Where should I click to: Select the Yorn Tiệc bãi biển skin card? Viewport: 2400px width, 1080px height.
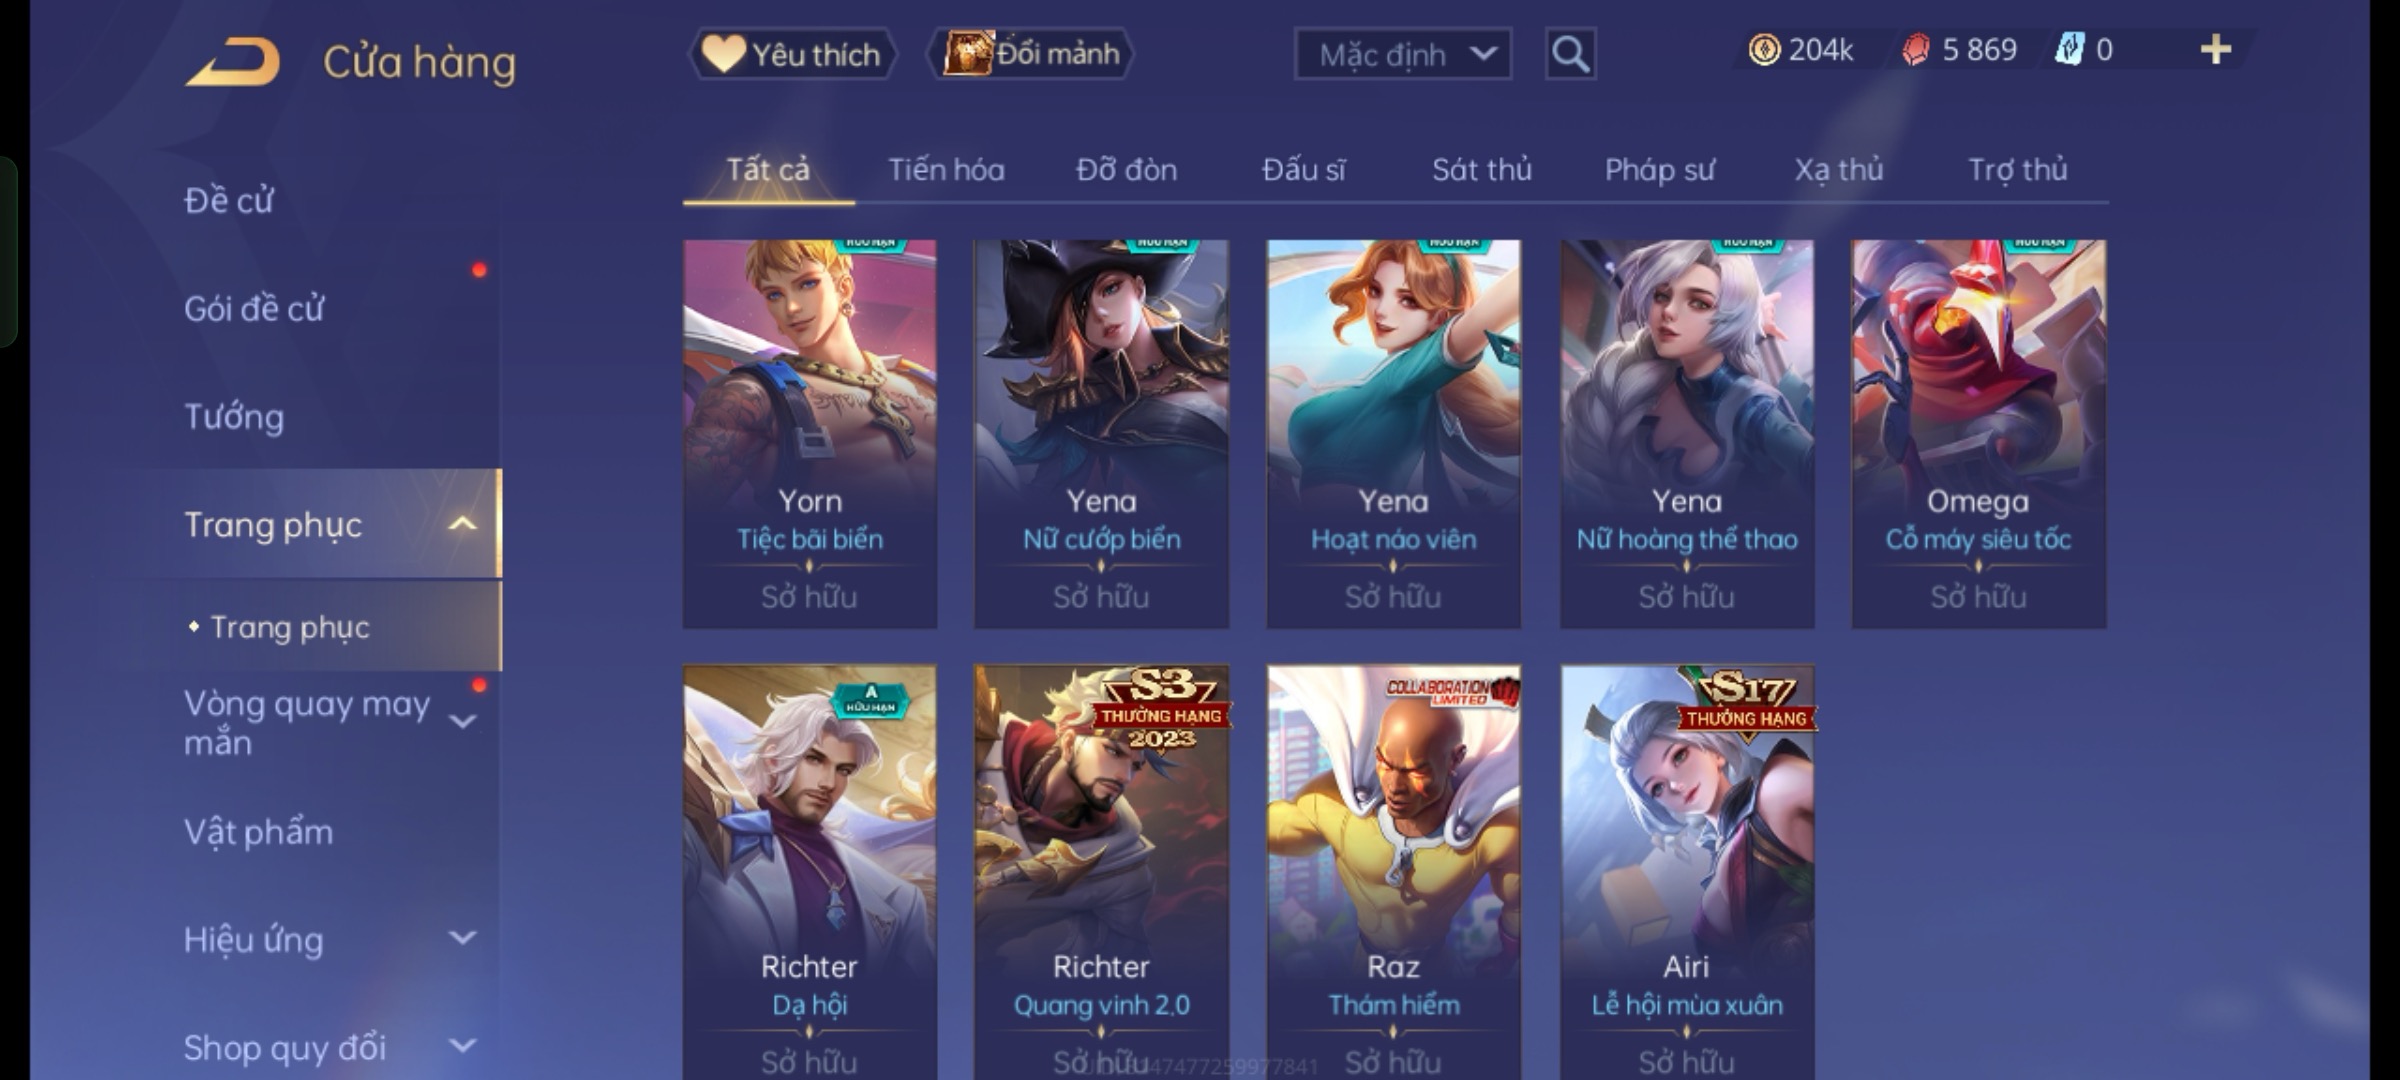click(809, 434)
